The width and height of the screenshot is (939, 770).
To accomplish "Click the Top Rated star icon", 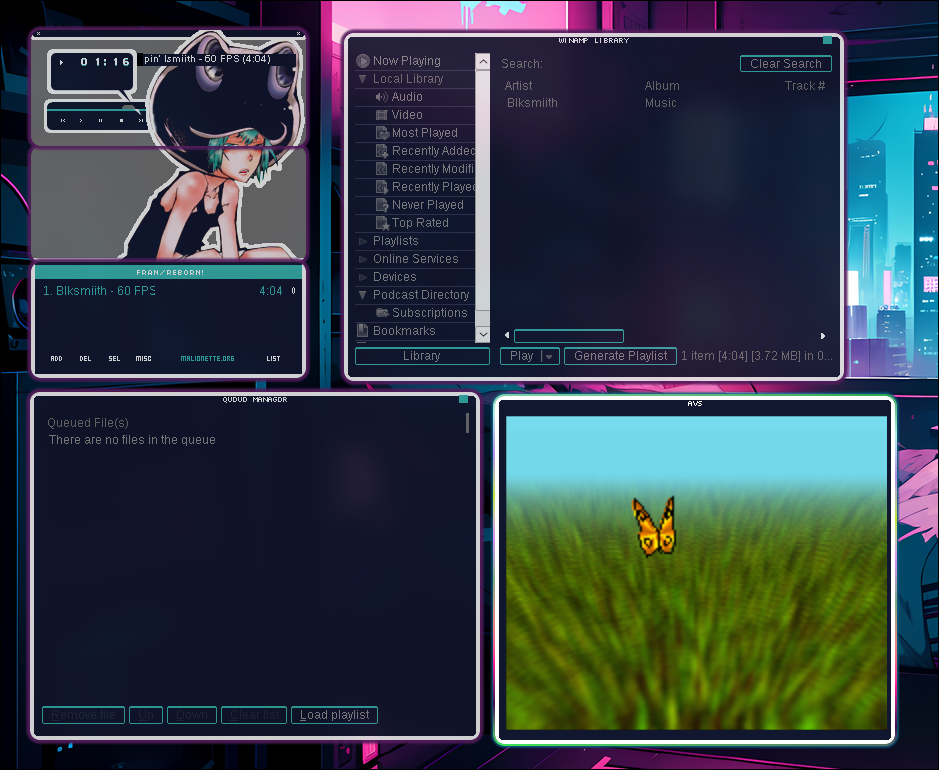I will [x=382, y=223].
